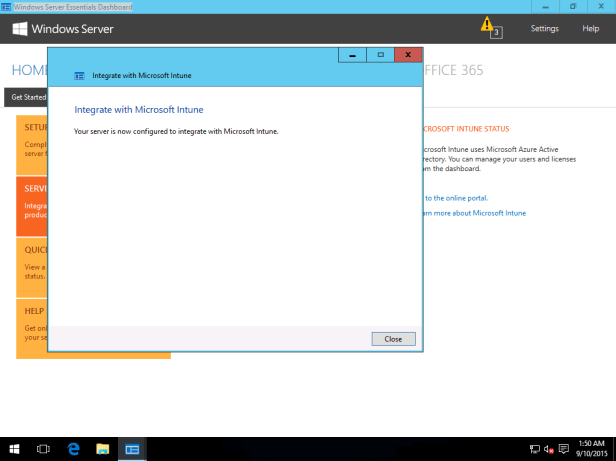
Task: Click the volume icon in system tray
Action: pyautogui.click(x=549, y=449)
